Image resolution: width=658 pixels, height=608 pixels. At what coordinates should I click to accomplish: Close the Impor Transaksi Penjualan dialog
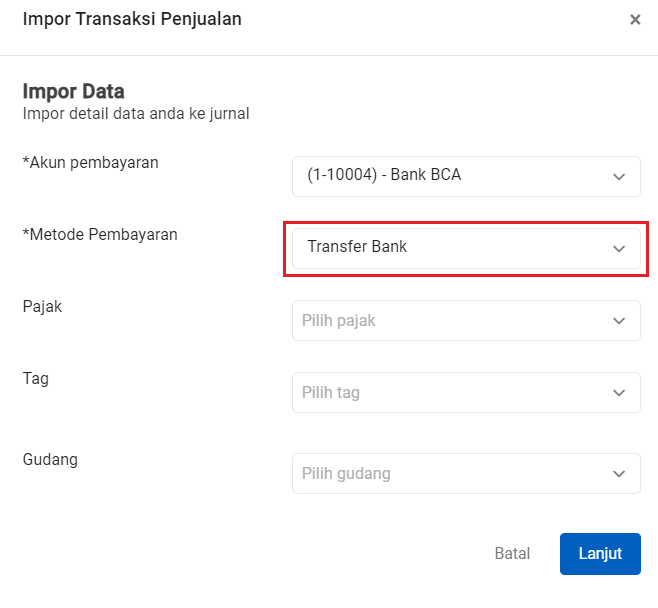click(635, 19)
